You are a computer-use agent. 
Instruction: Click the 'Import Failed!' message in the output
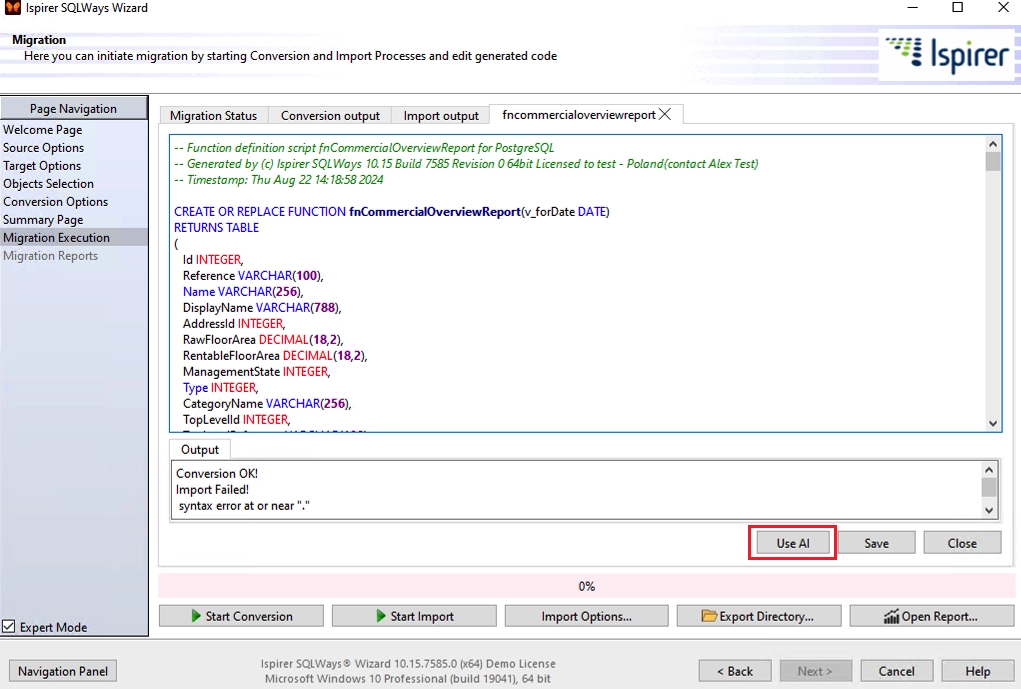point(212,490)
